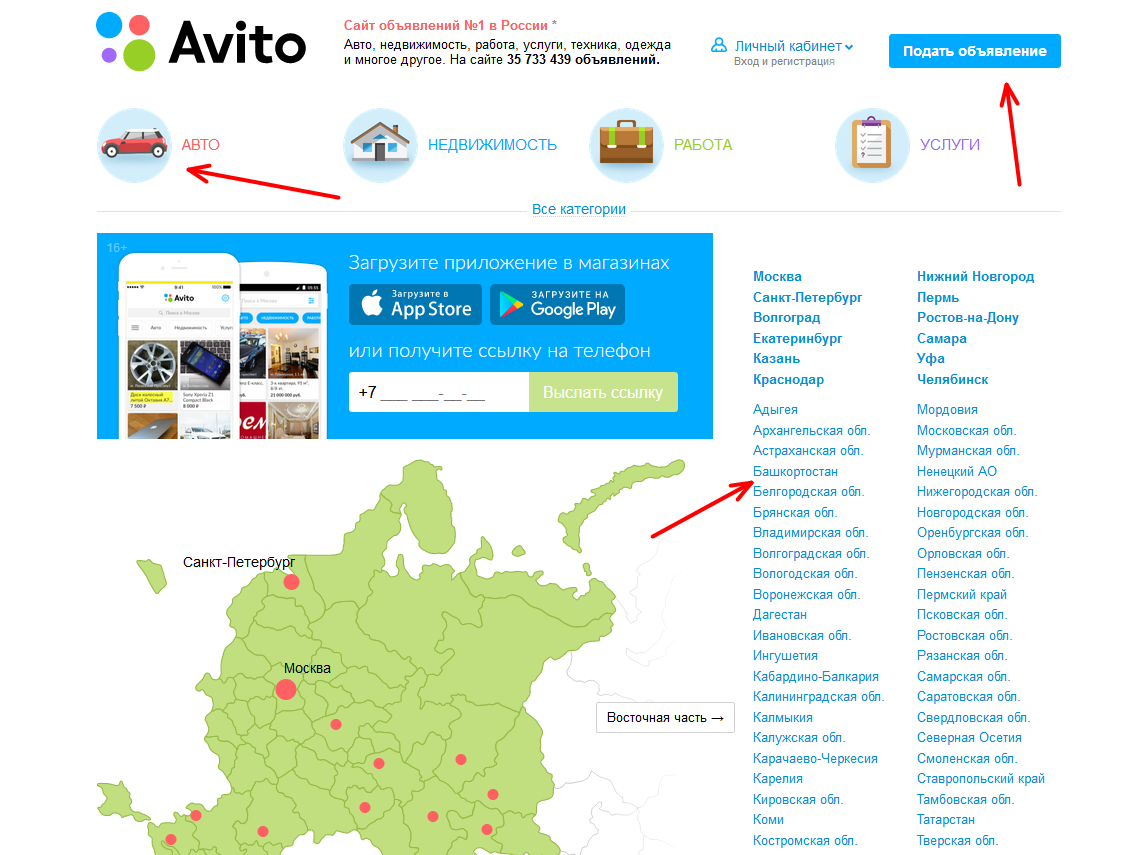
Task: Open the Недвижимость category
Action: (x=492, y=145)
